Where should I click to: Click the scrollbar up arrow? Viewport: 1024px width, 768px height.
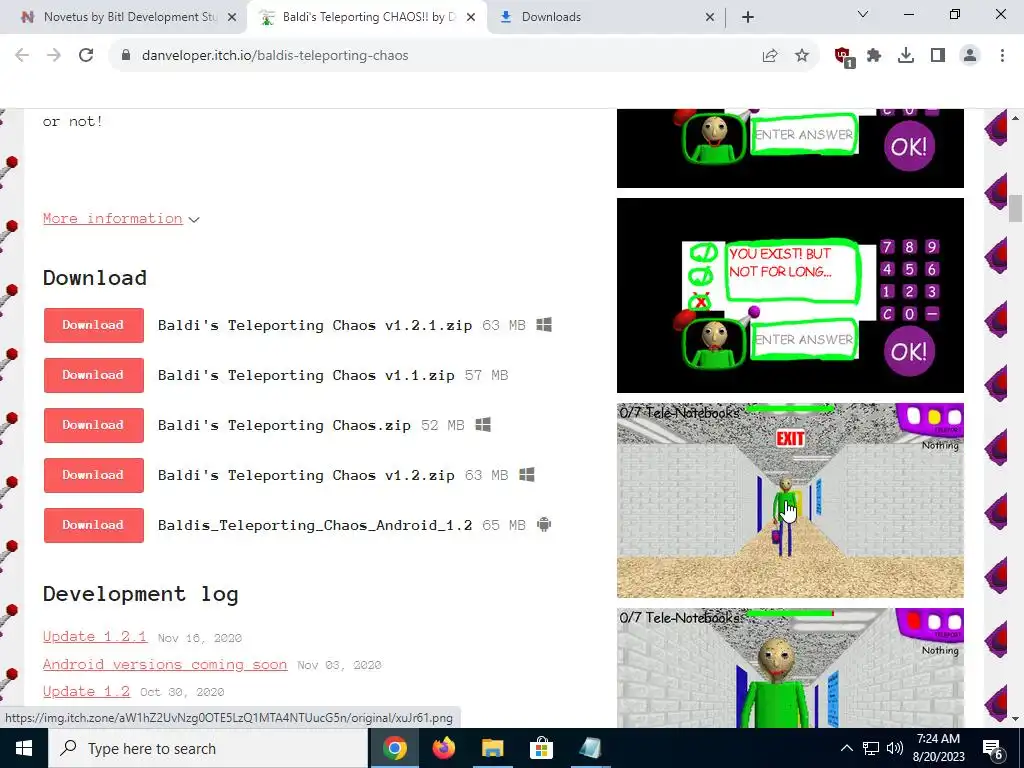(1015, 118)
